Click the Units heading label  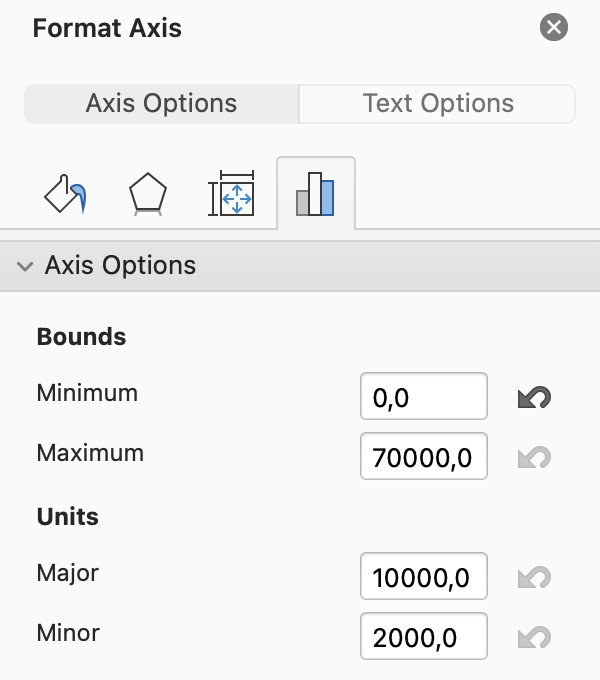pos(67,517)
